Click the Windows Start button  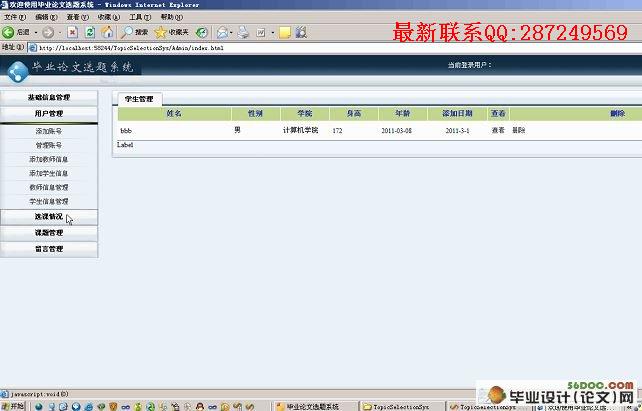13,406
